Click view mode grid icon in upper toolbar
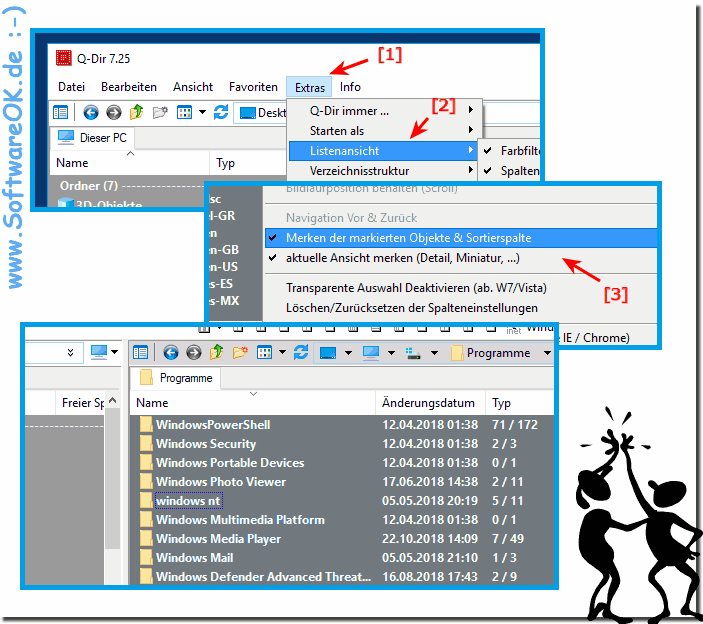 [184, 112]
